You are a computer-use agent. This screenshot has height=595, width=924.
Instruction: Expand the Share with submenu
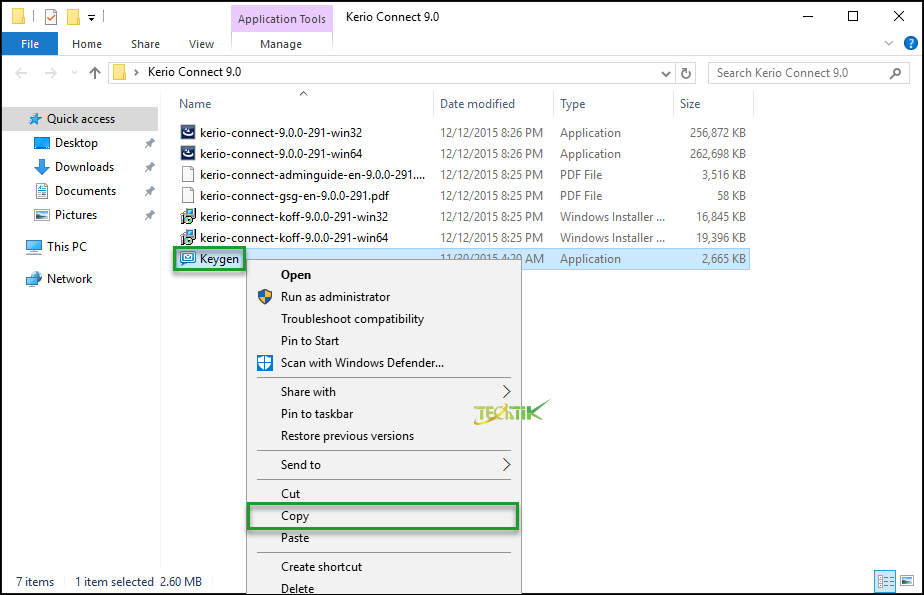[x=506, y=392]
